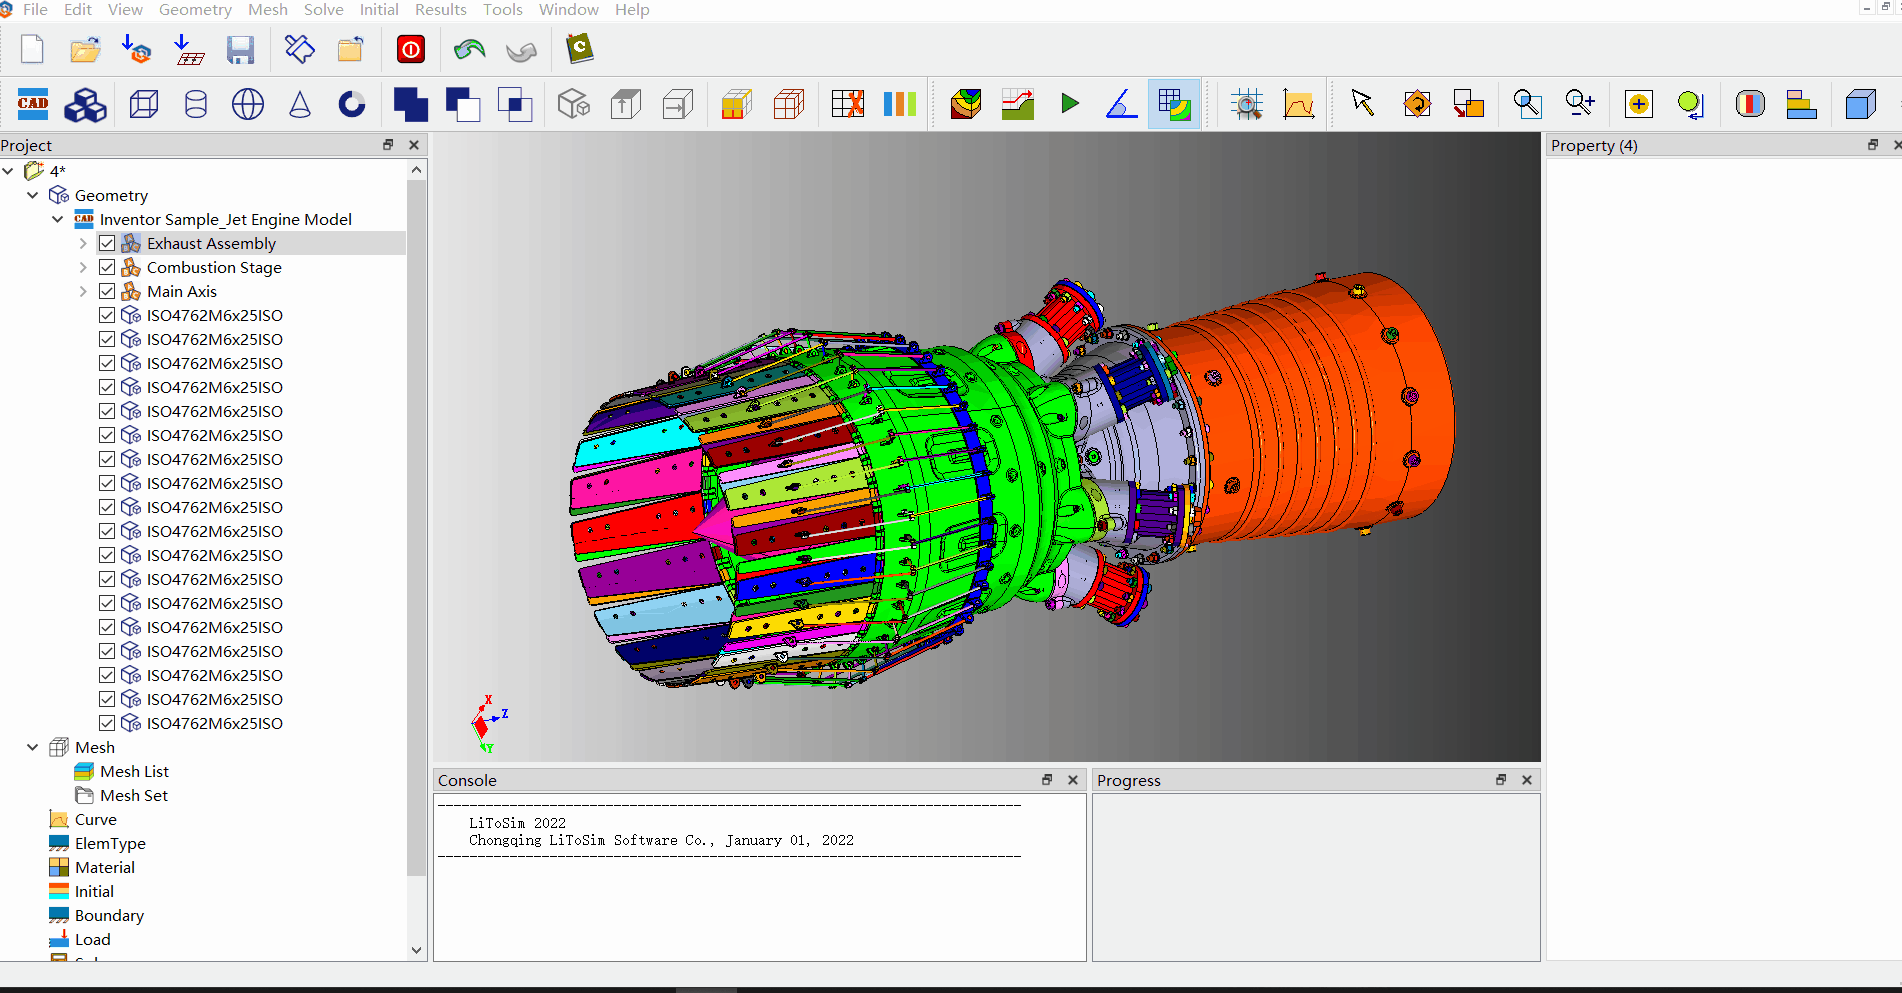Click the blue 3D cube view icon
The height and width of the screenshot is (993, 1902).
click(x=1860, y=104)
